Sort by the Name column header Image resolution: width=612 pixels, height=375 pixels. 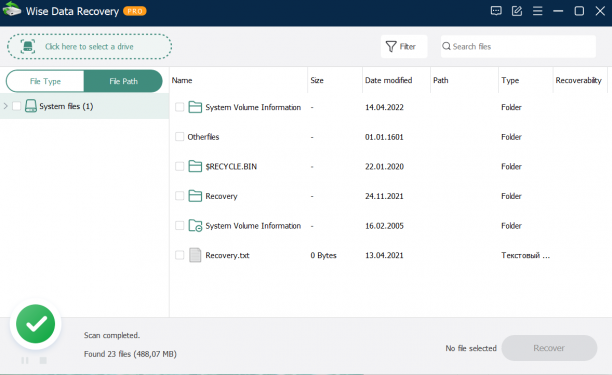point(238,80)
